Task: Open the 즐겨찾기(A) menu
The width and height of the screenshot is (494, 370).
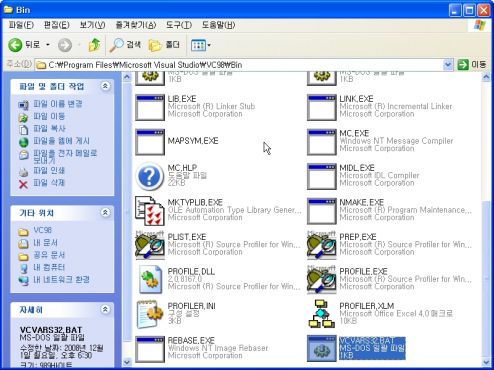Action: point(136,25)
